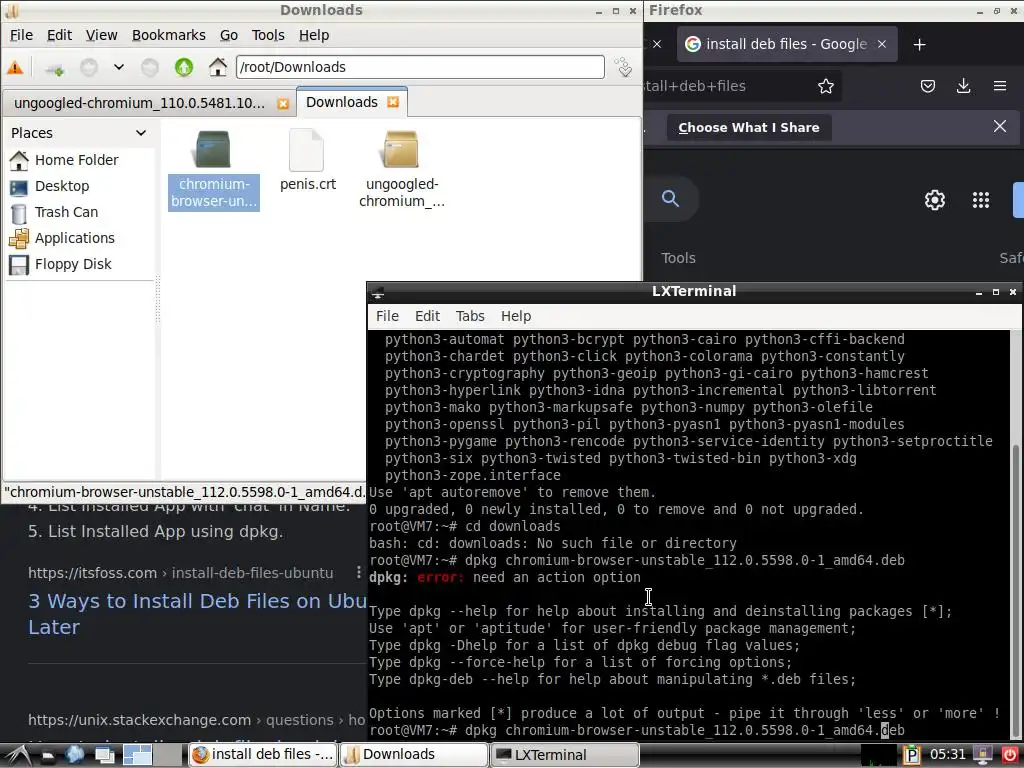The height and width of the screenshot is (768, 1024).
Task: Click the Tools option under Google search
Action: [x=678, y=258]
